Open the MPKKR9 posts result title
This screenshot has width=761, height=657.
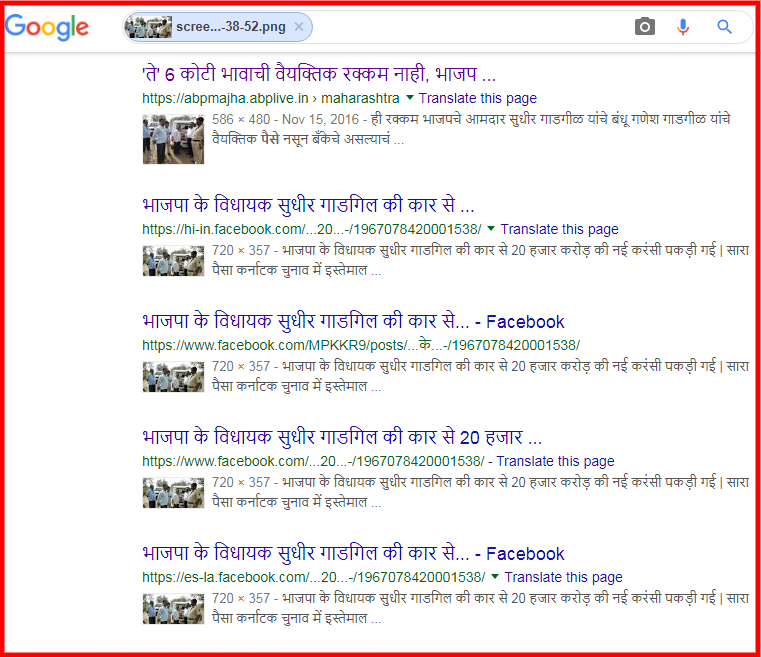(353, 321)
